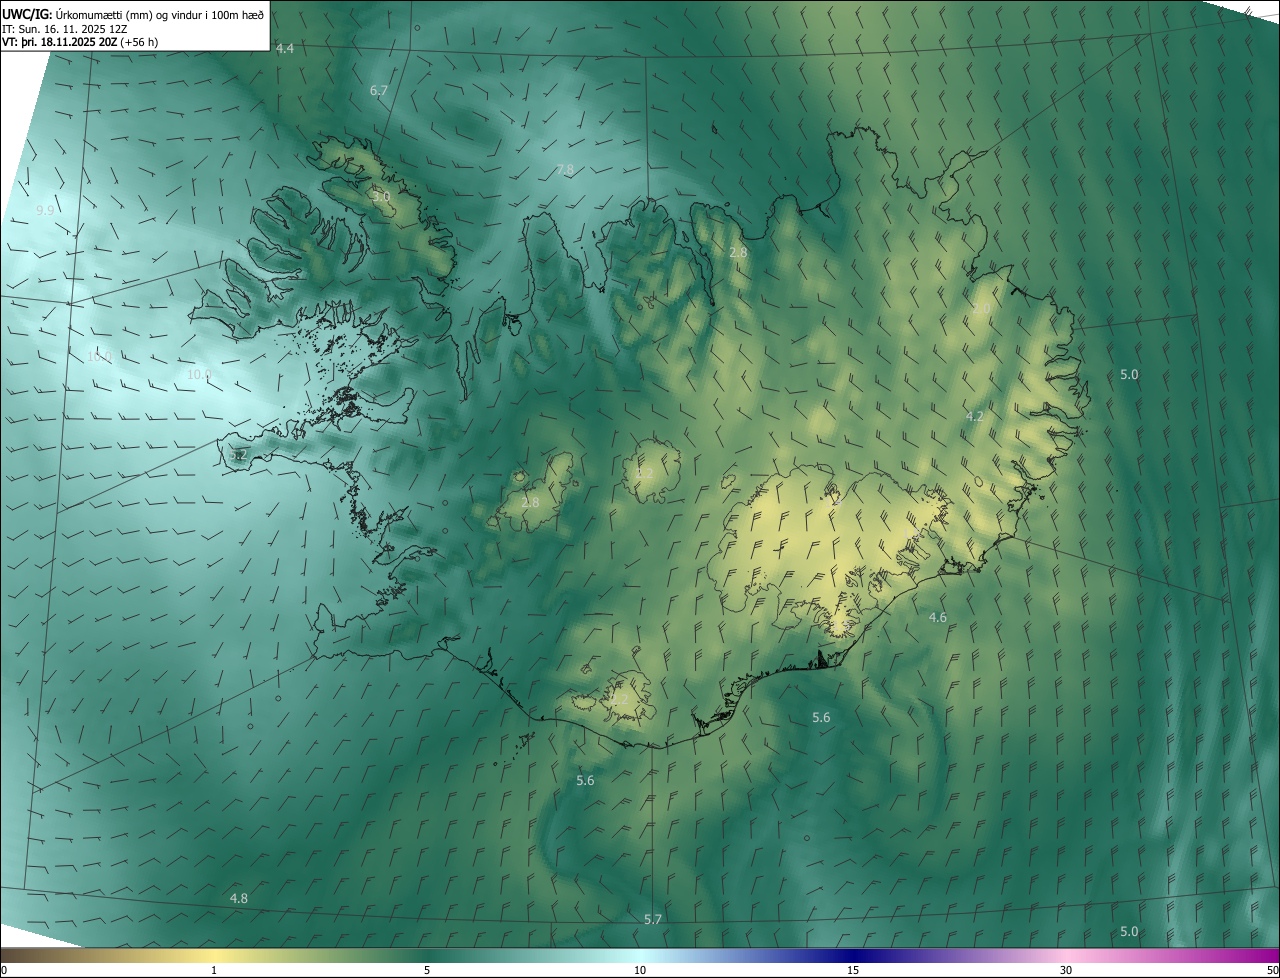Click the 4.8 value on the map

(239, 899)
